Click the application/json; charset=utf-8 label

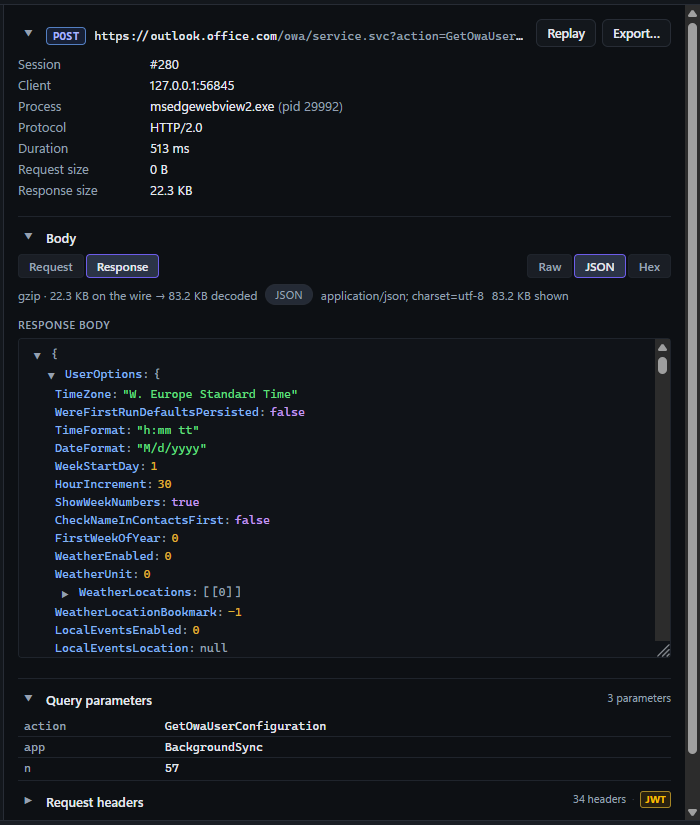click(x=402, y=296)
